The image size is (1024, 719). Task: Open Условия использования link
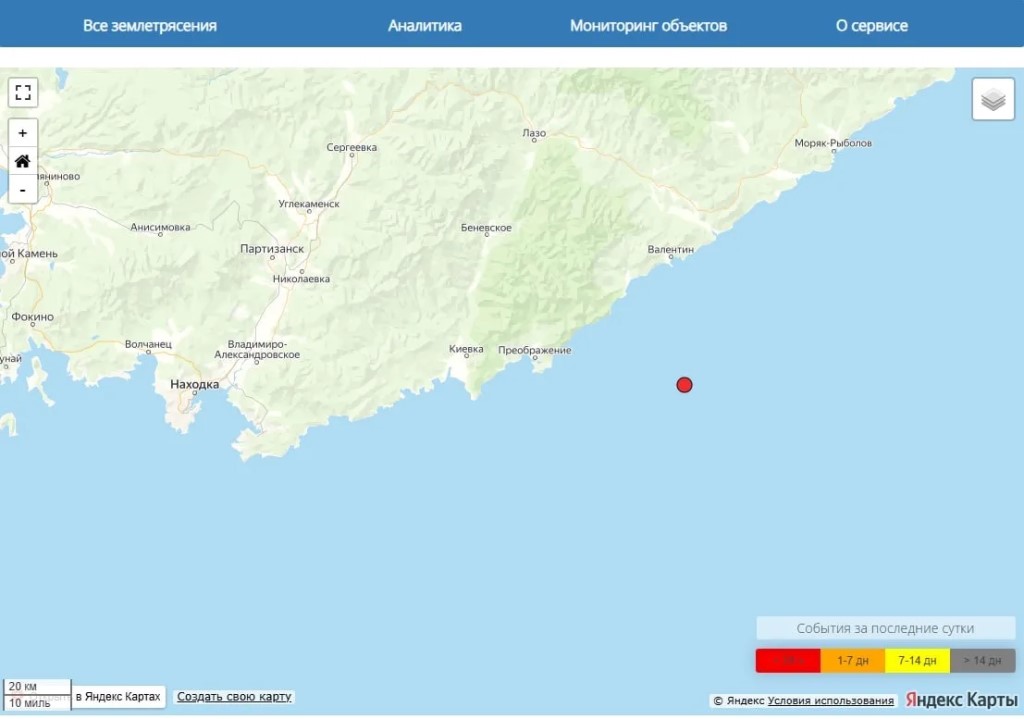(831, 701)
